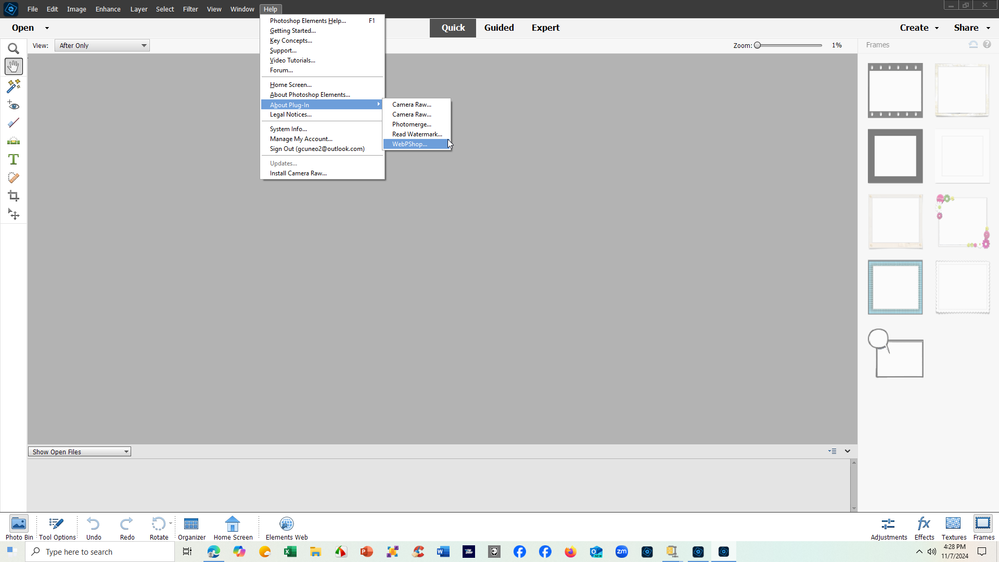This screenshot has height=562, width=999.
Task: Open the Tool Options panel
Action: tap(57, 528)
